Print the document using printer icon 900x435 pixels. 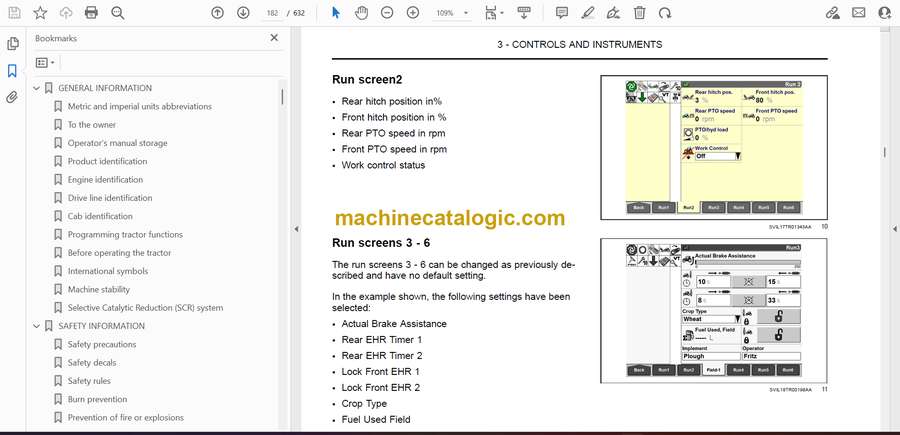click(92, 13)
